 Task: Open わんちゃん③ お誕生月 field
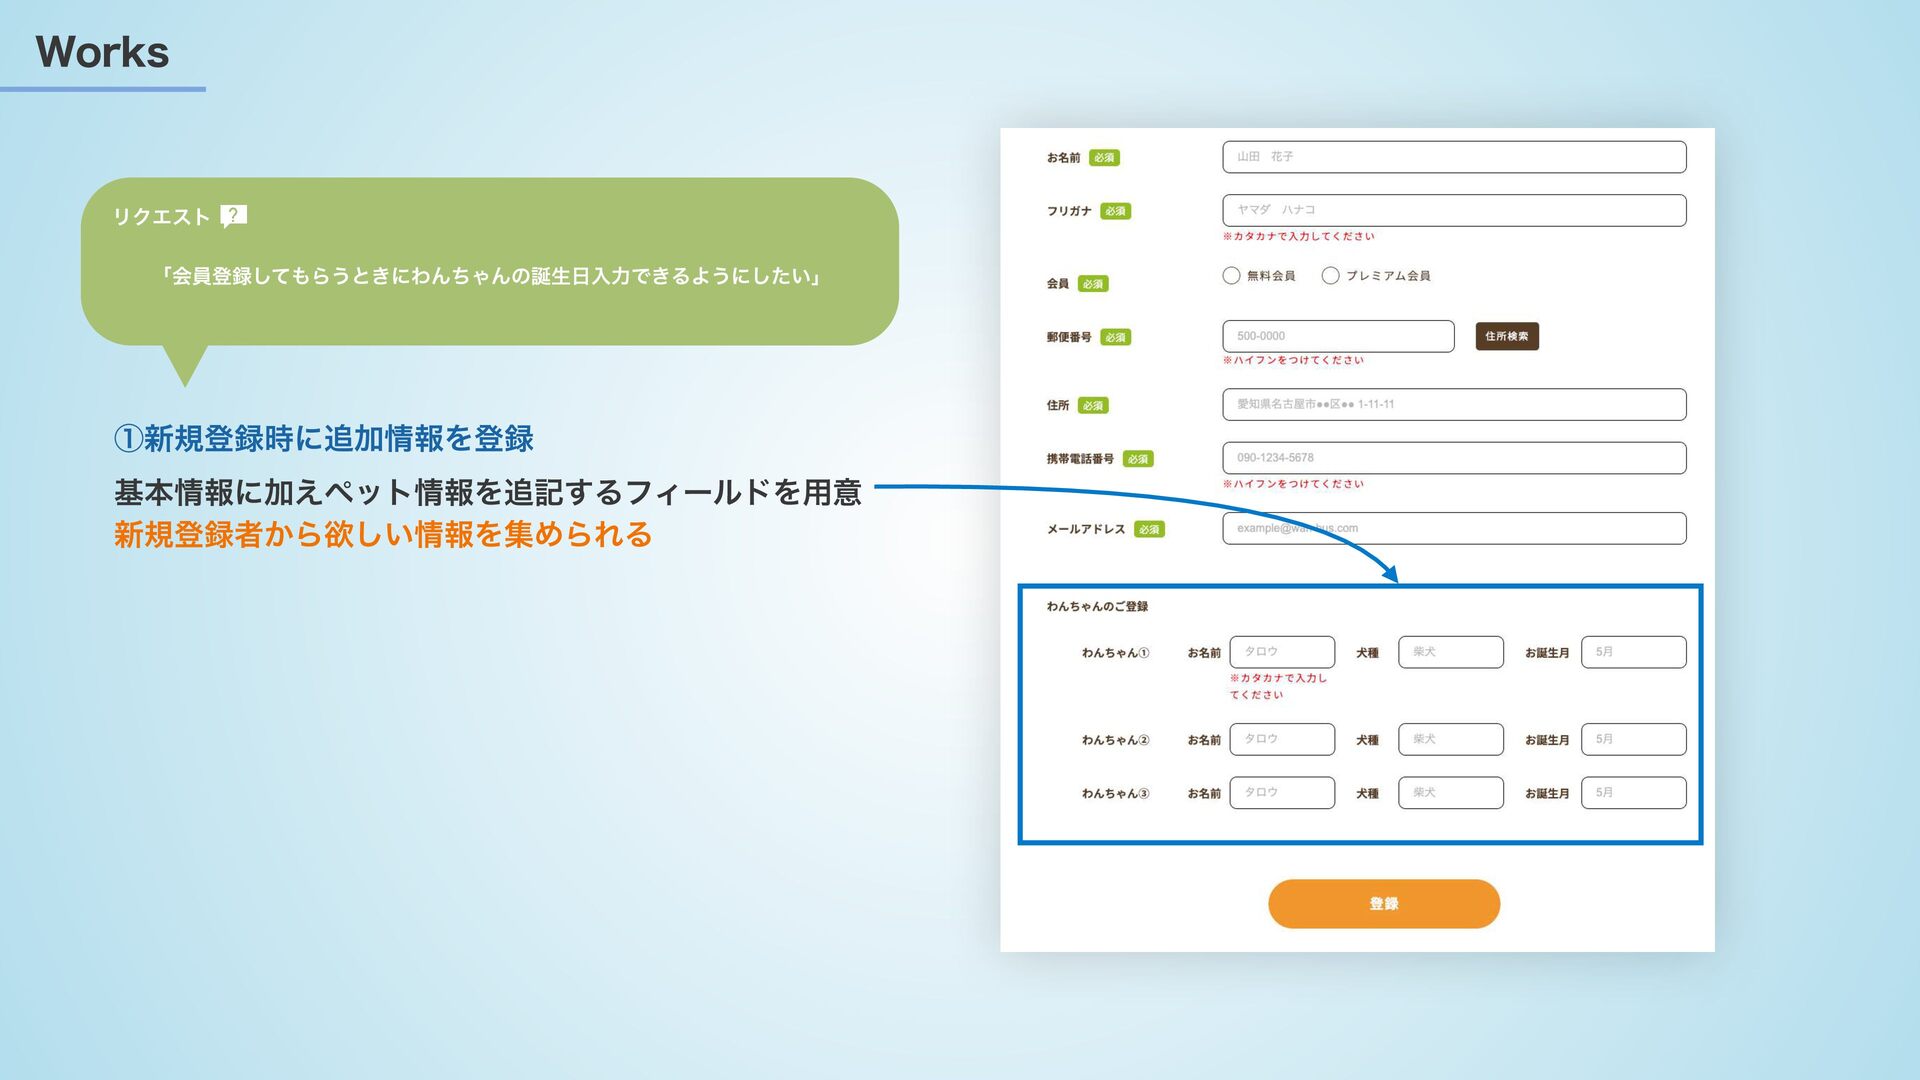point(1633,793)
